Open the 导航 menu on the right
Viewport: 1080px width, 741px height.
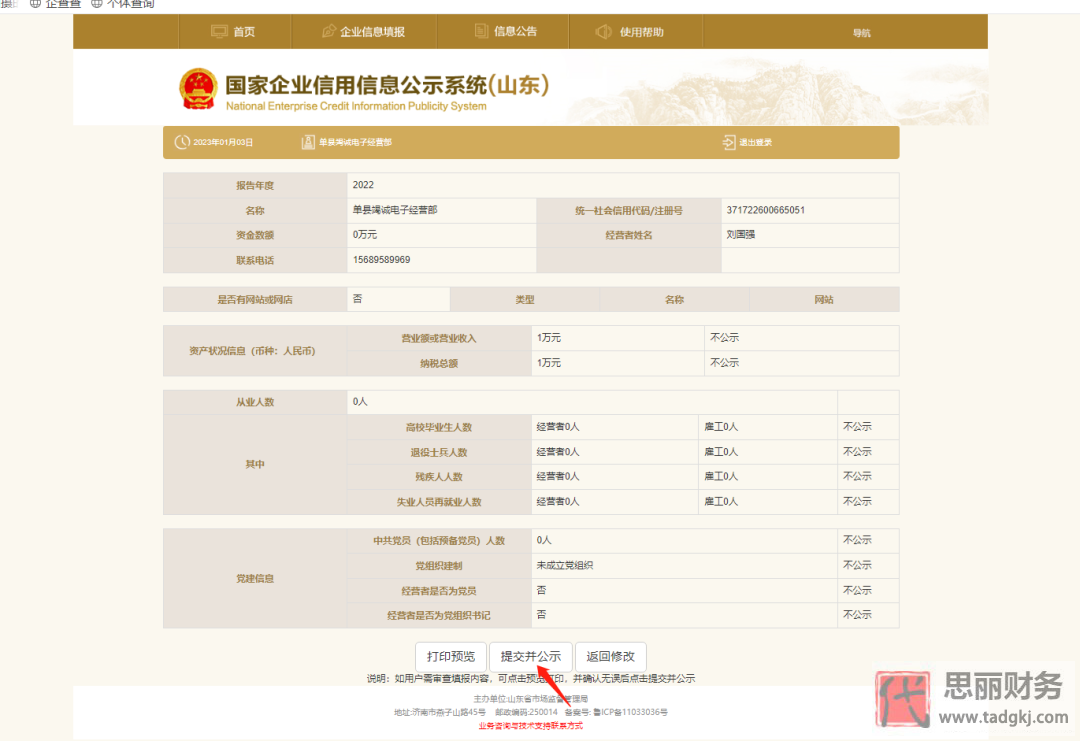(861, 31)
